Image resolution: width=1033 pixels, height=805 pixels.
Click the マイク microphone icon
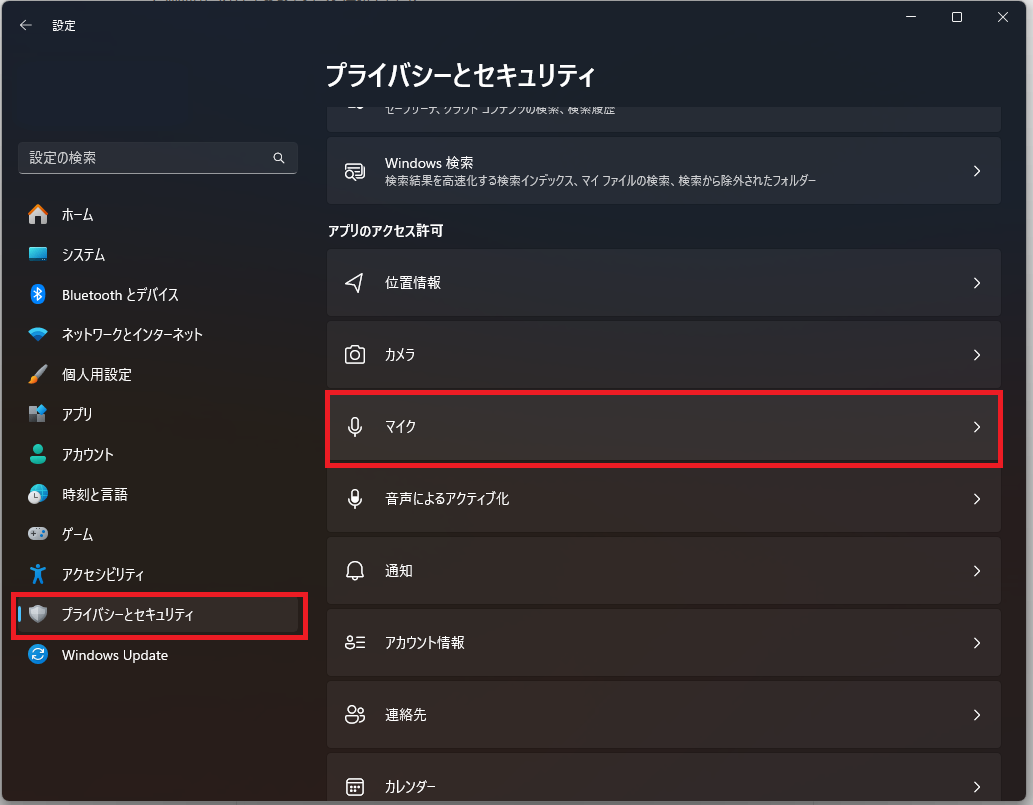click(x=354, y=427)
